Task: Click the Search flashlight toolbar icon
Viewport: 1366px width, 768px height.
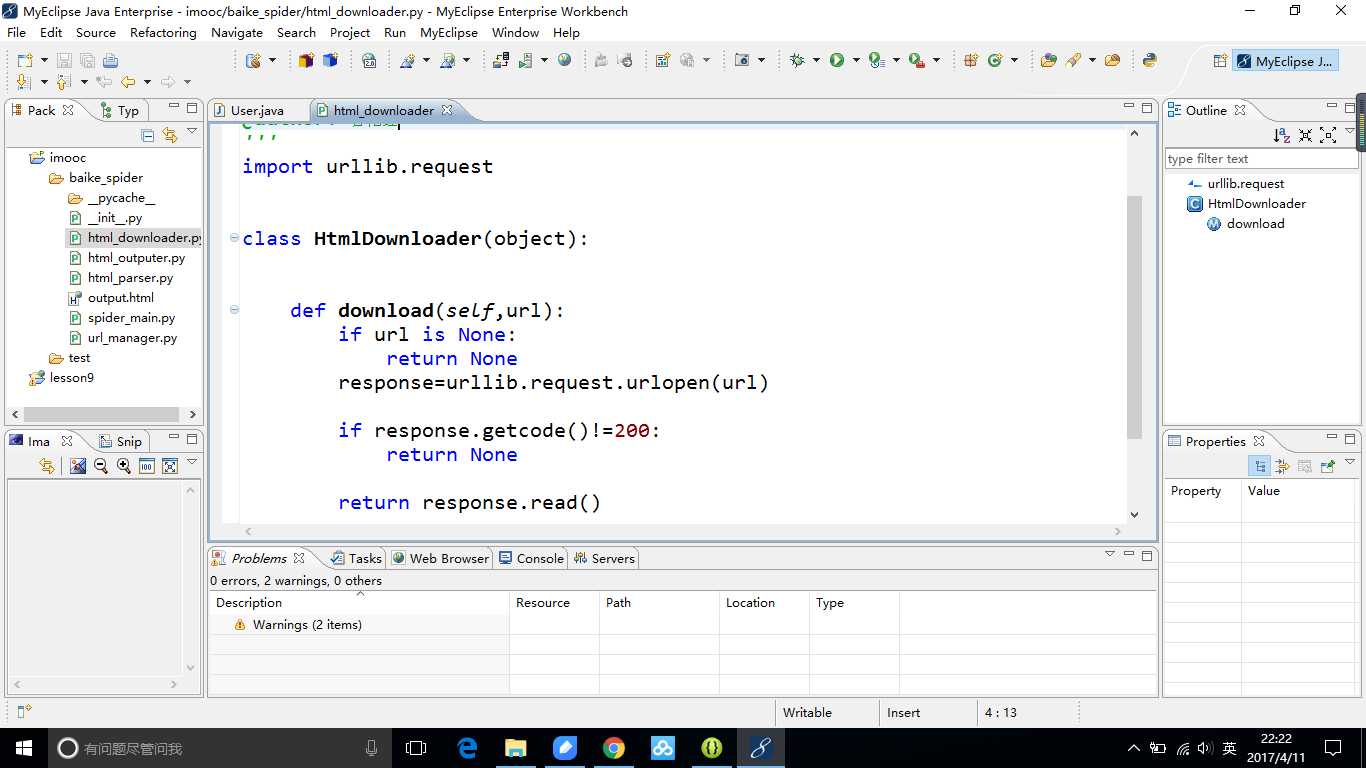Action: coord(1073,61)
